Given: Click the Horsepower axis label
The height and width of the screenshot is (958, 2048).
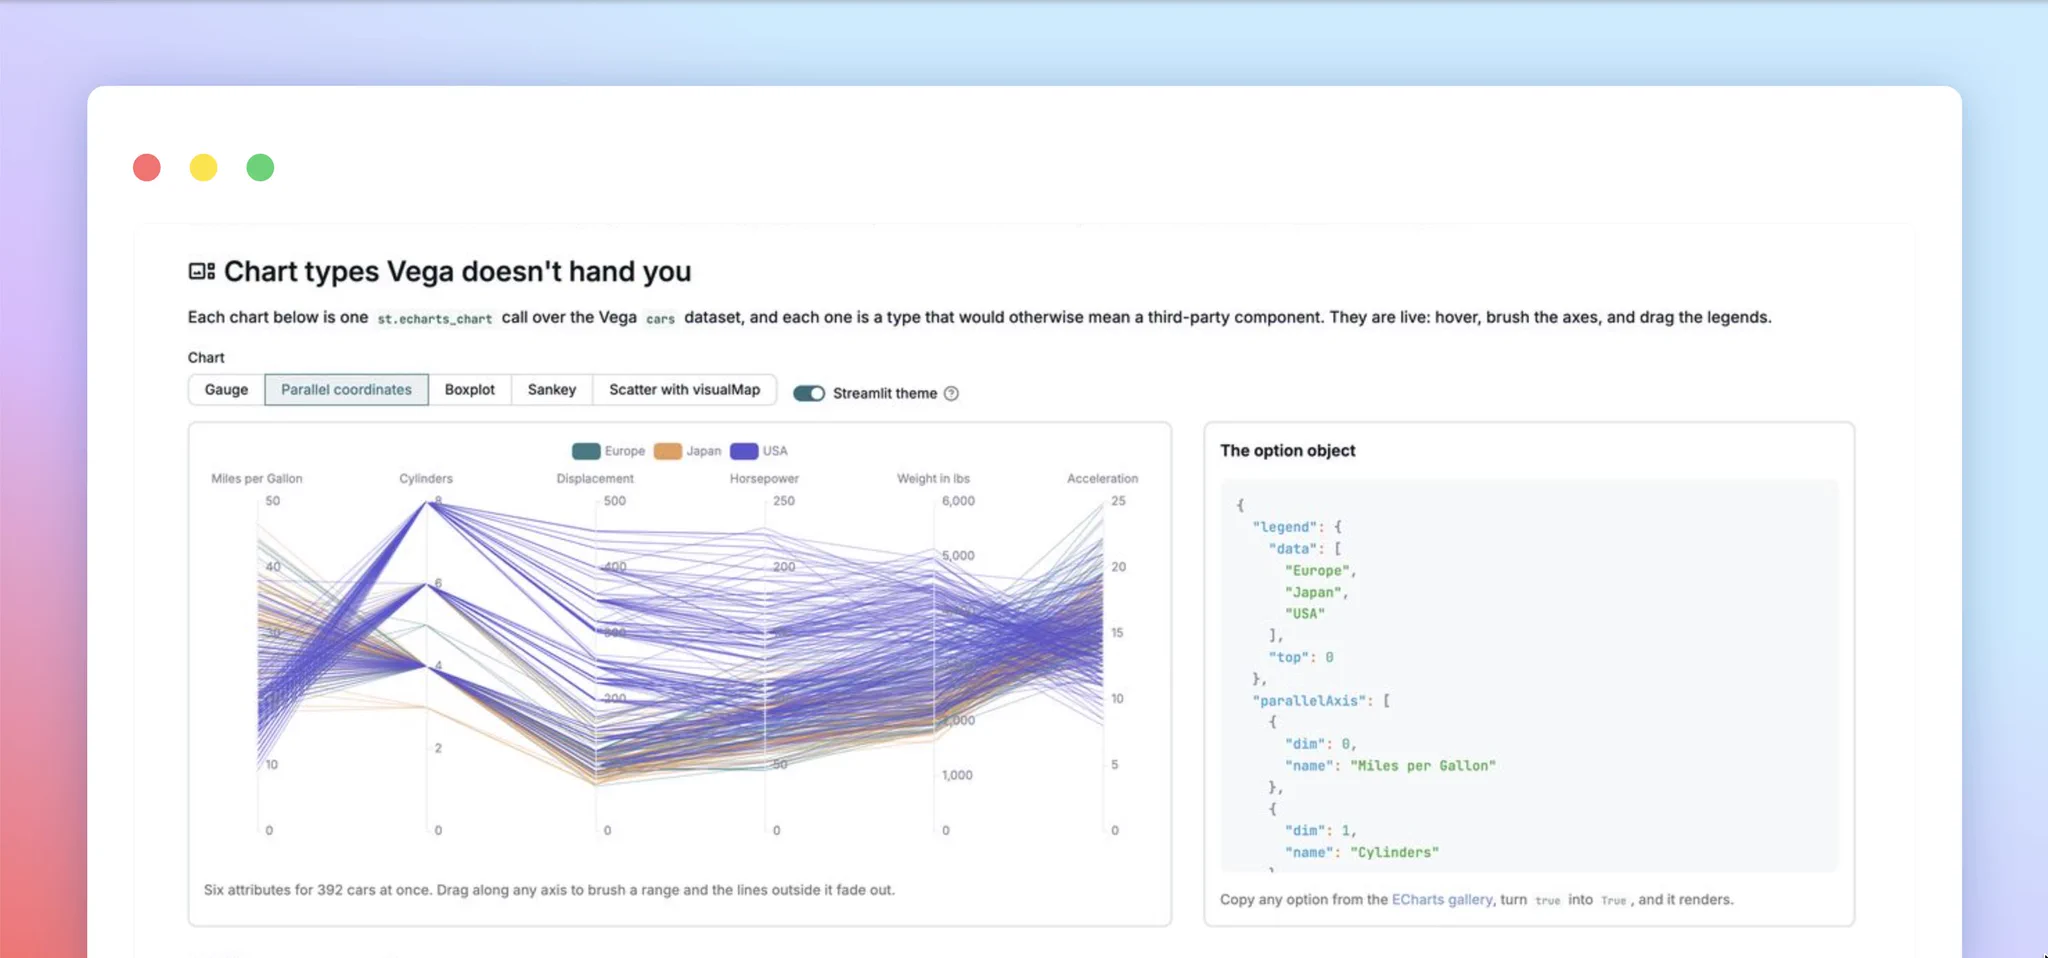Looking at the screenshot, I should tap(764, 478).
